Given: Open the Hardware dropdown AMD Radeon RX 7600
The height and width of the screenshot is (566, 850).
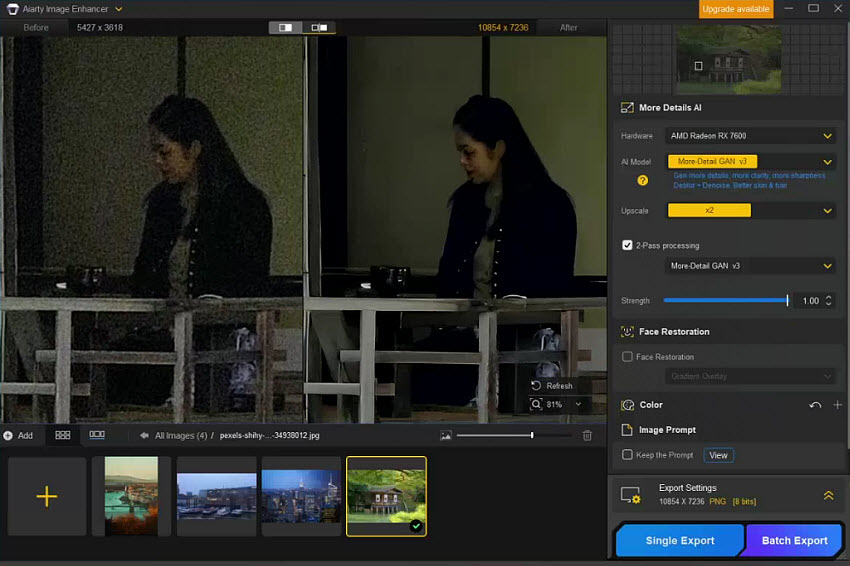Looking at the screenshot, I should [x=751, y=136].
